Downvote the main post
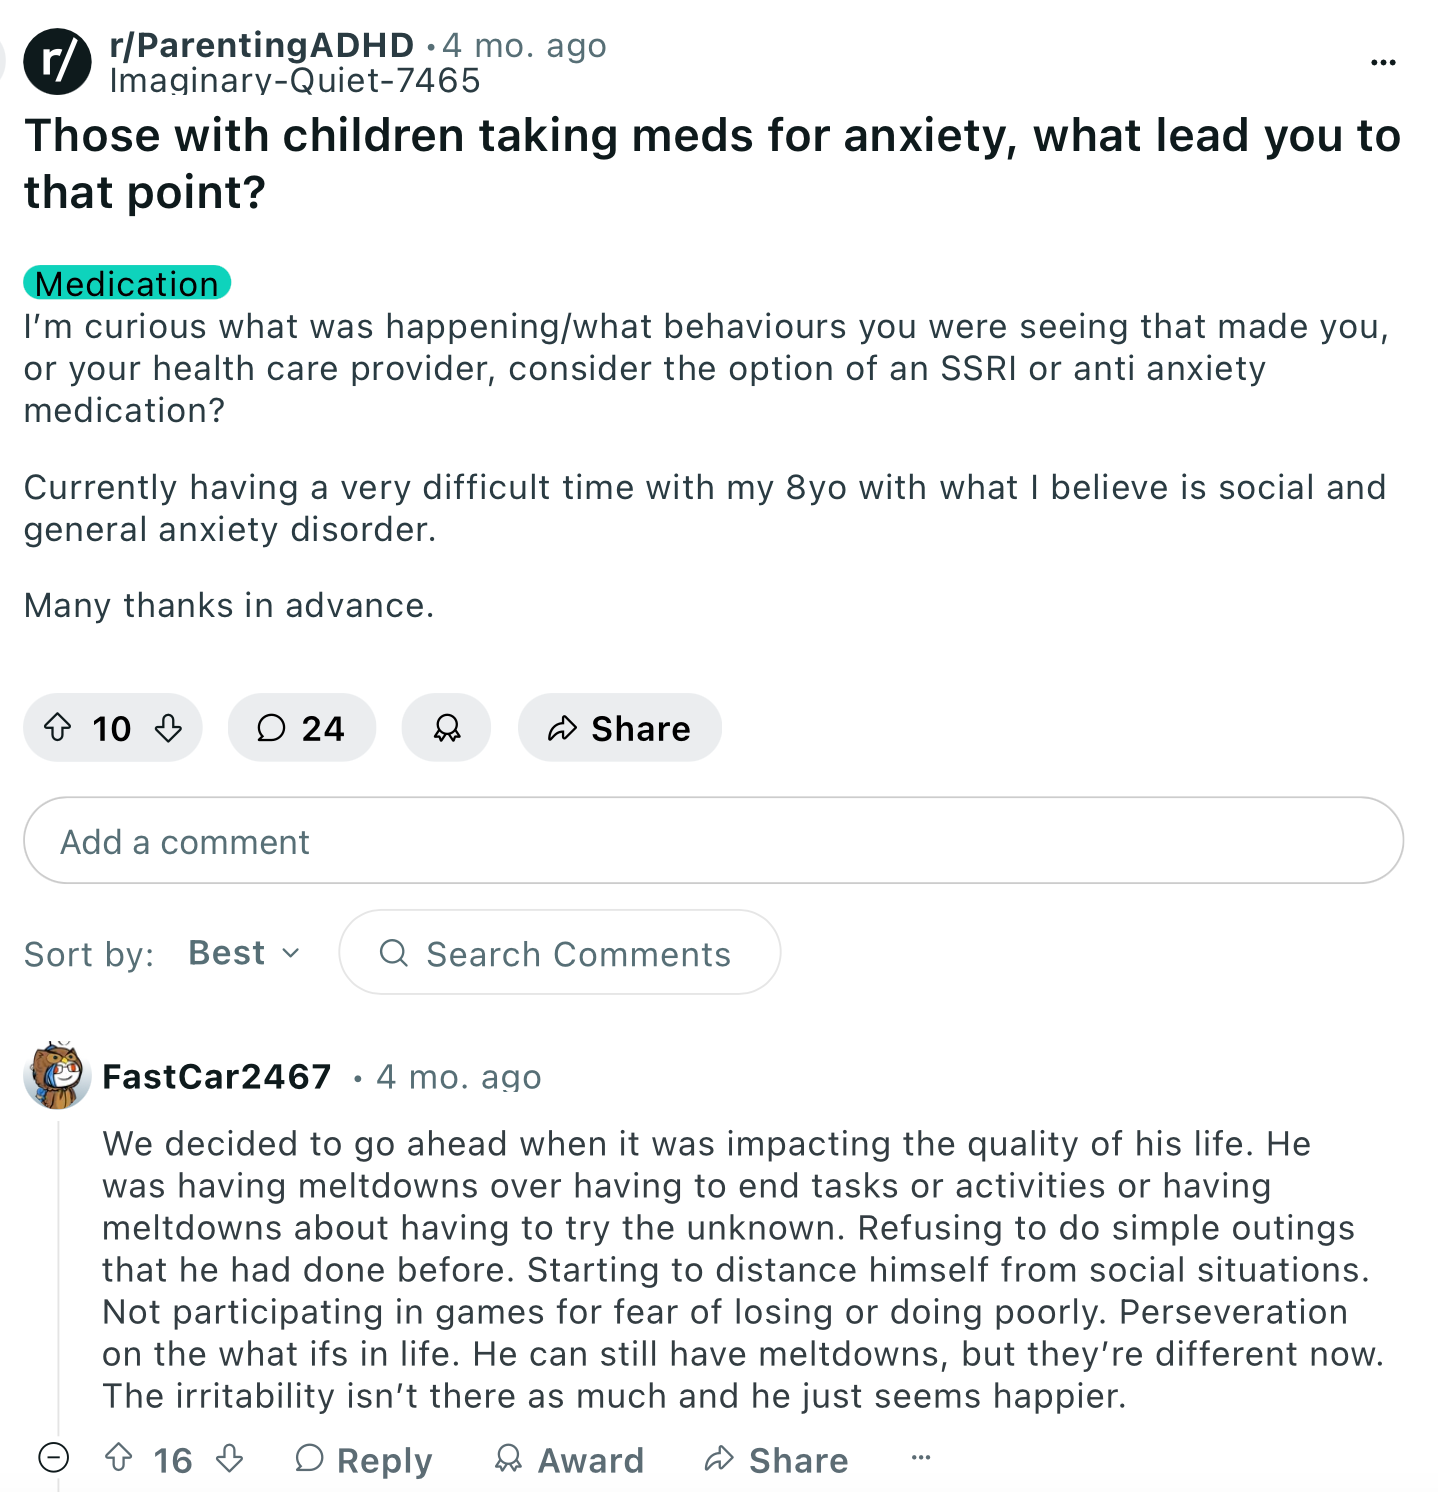The width and height of the screenshot is (1438, 1492). tap(169, 727)
